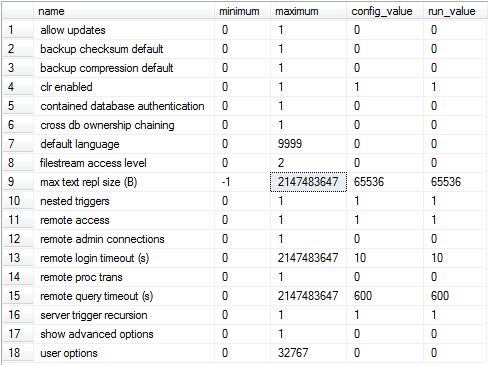The width and height of the screenshot is (488, 365).
Task: Click config_value 600 for remote query timeout
Action: 385,296
